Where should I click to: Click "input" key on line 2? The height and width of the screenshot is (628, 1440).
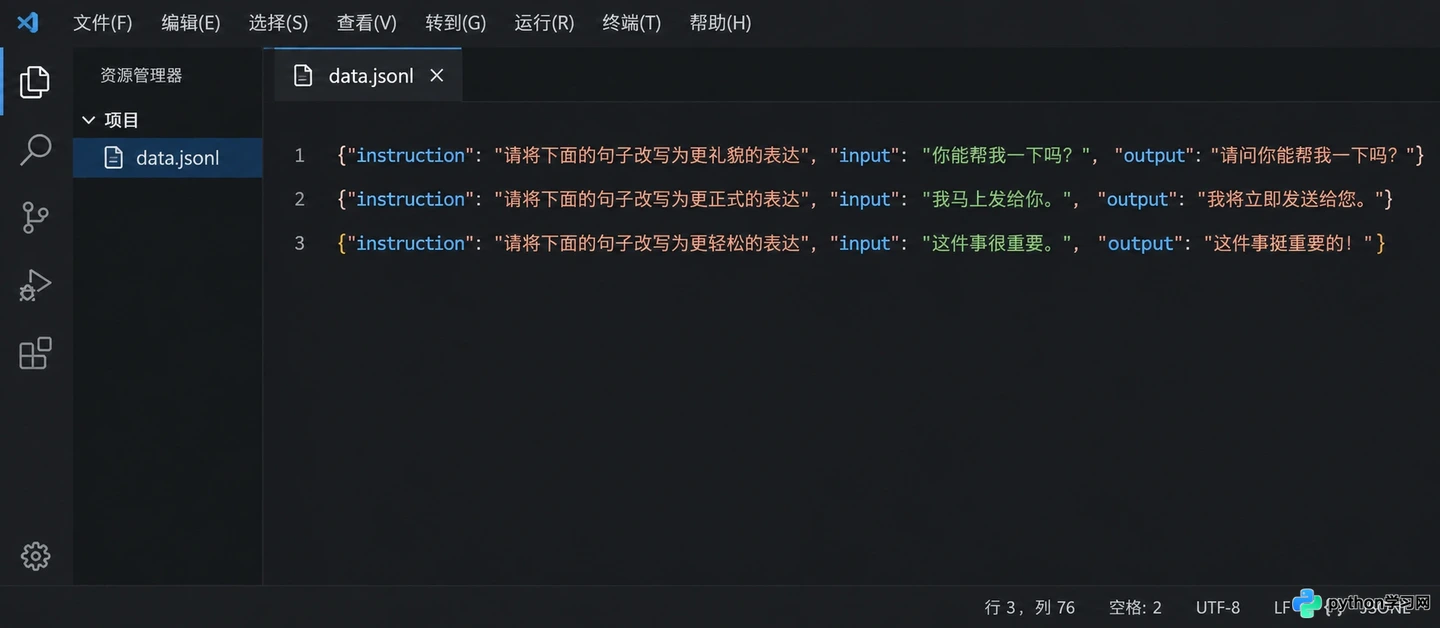point(865,199)
